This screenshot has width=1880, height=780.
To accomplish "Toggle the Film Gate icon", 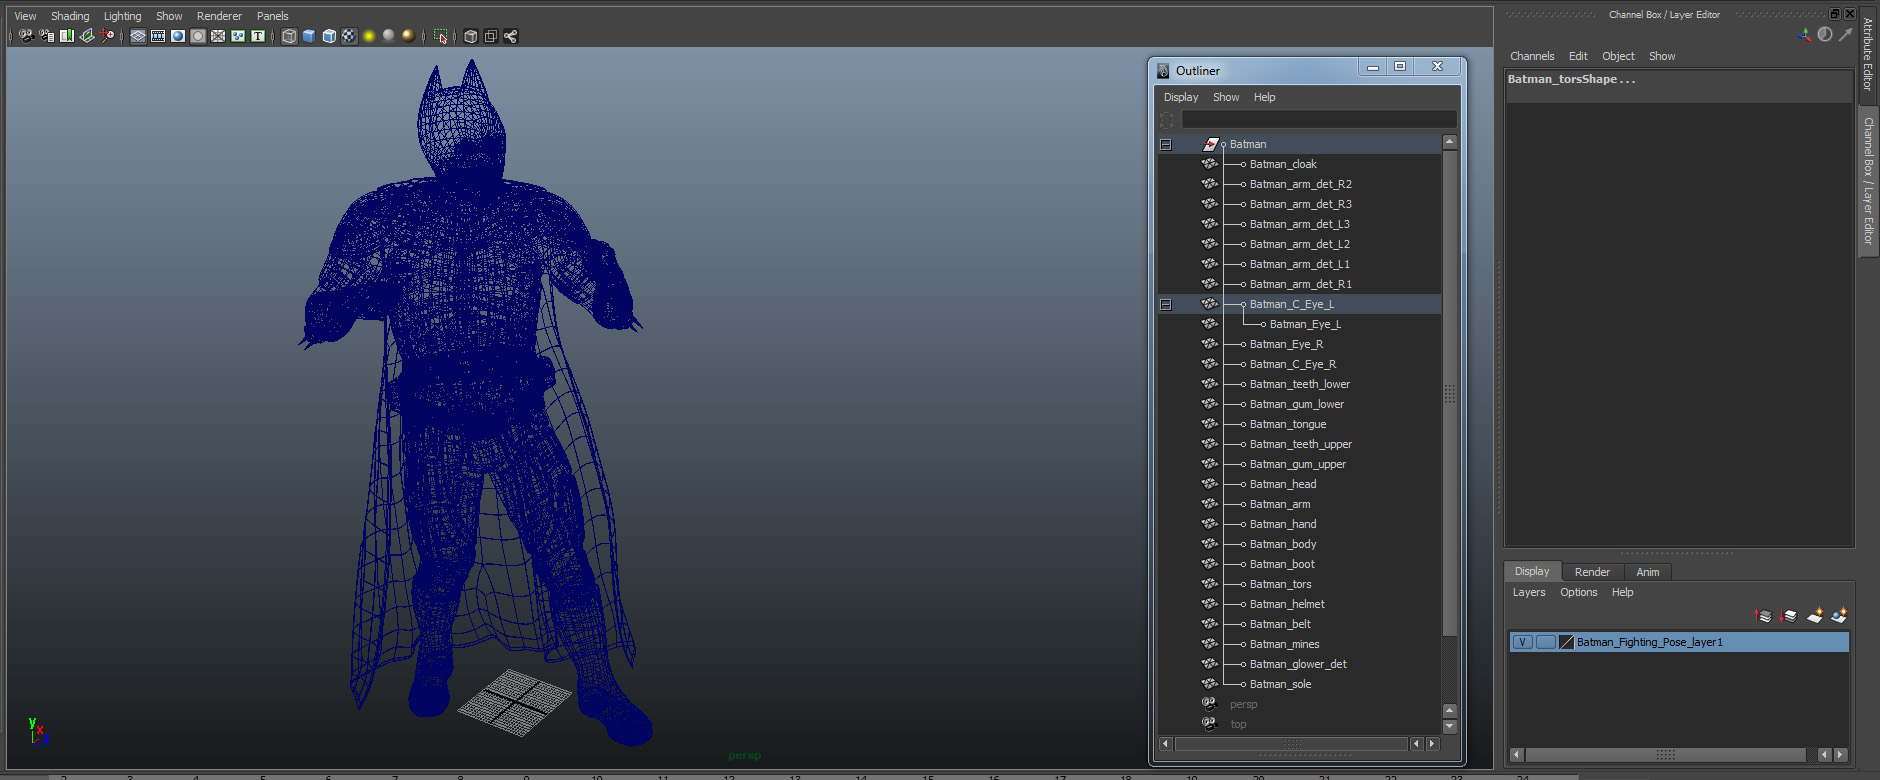I will point(158,36).
